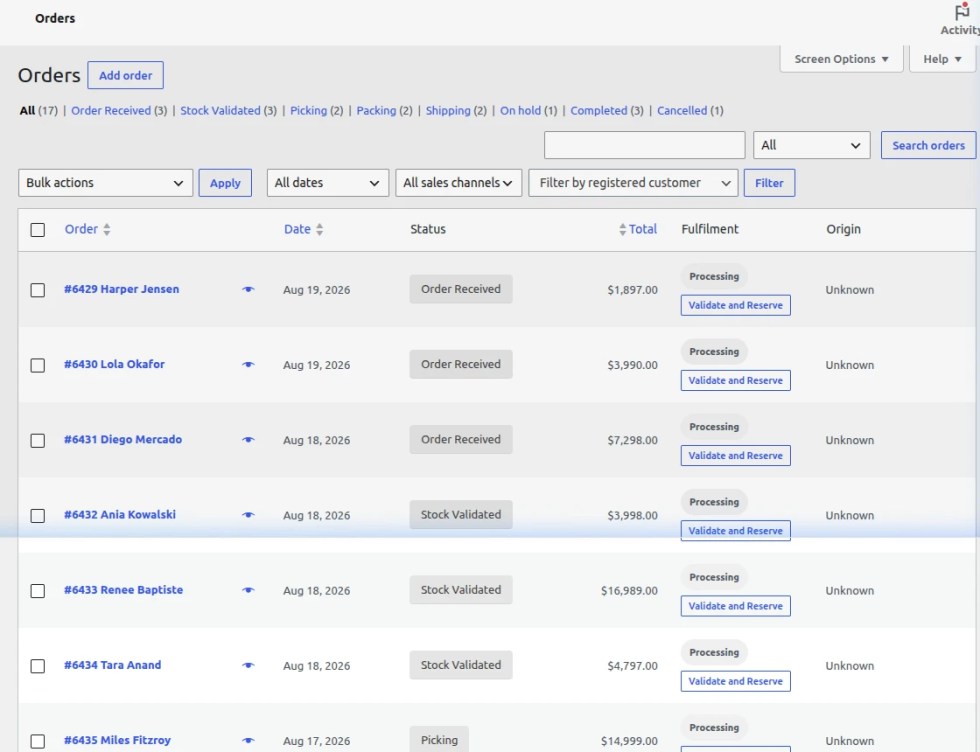Preview order #6435 Miles Fitzroy eye icon
This screenshot has width=980, height=752.
248,740
